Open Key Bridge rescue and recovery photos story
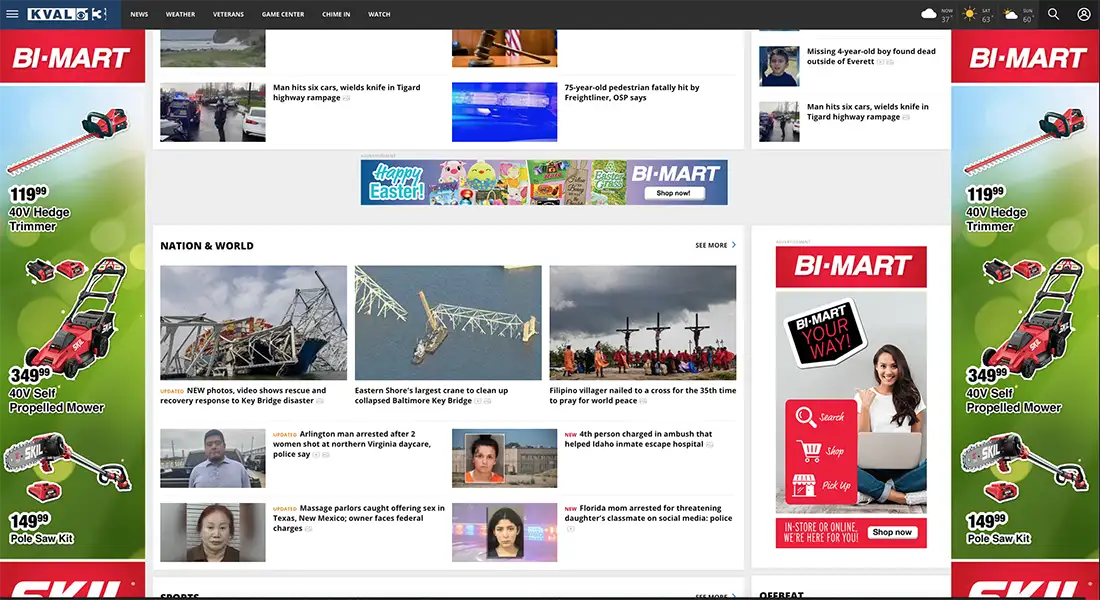The height and width of the screenshot is (600, 1100). point(244,396)
